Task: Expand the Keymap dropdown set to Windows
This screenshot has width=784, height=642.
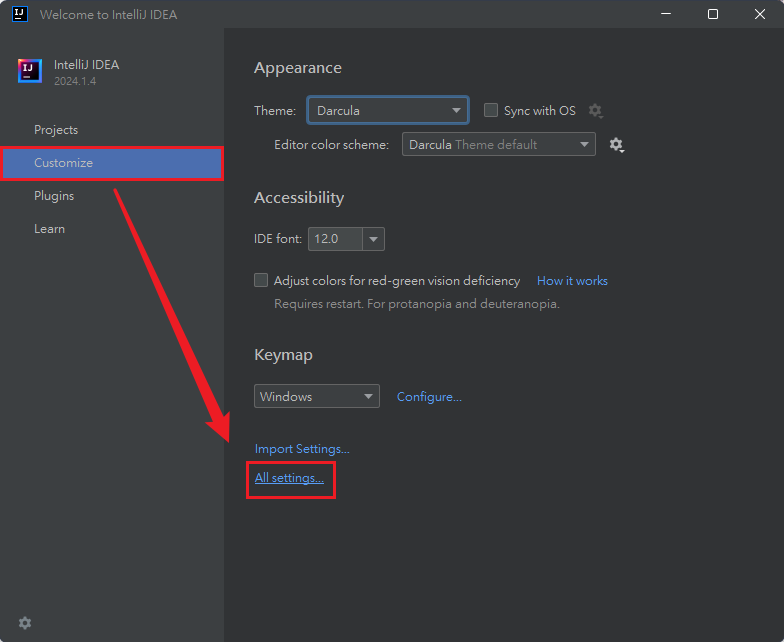Action: coord(316,396)
